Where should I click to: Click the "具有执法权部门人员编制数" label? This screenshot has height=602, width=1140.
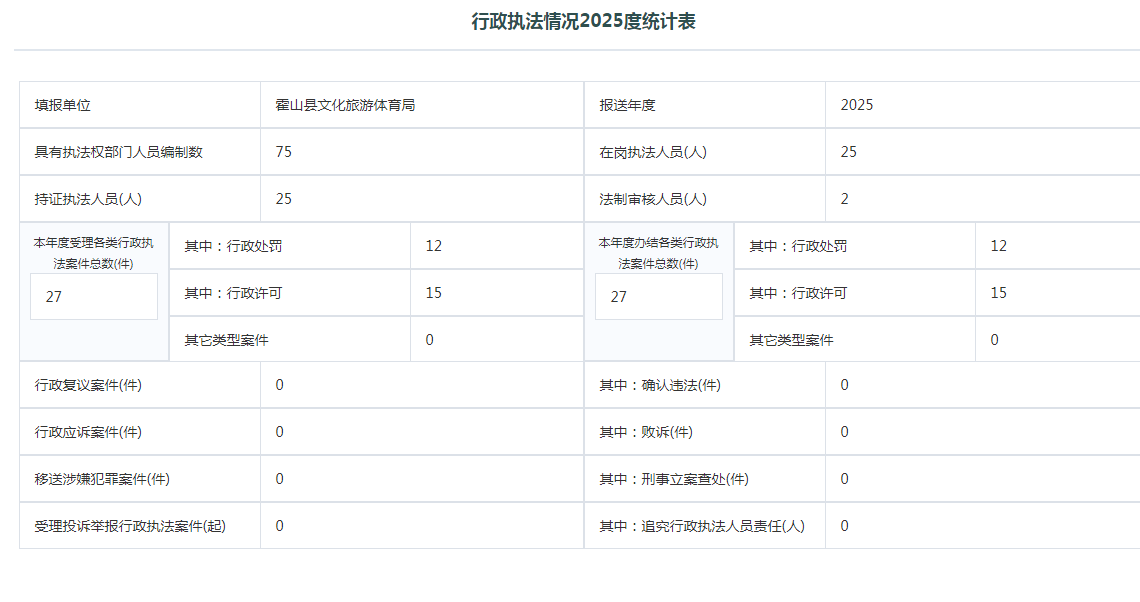(119, 152)
